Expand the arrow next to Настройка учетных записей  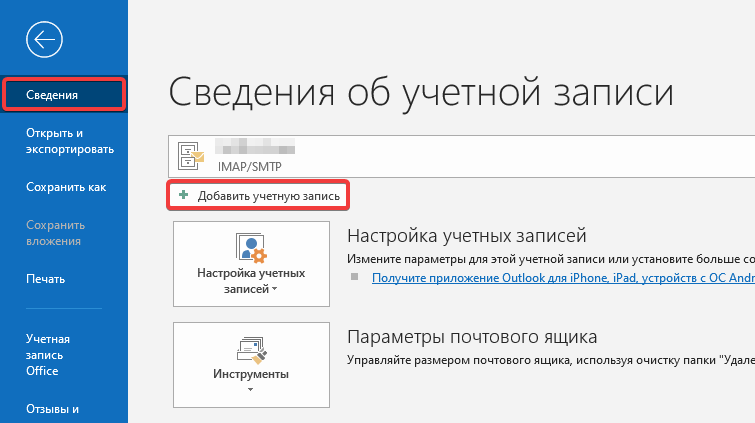pyautogui.click(x=275, y=290)
